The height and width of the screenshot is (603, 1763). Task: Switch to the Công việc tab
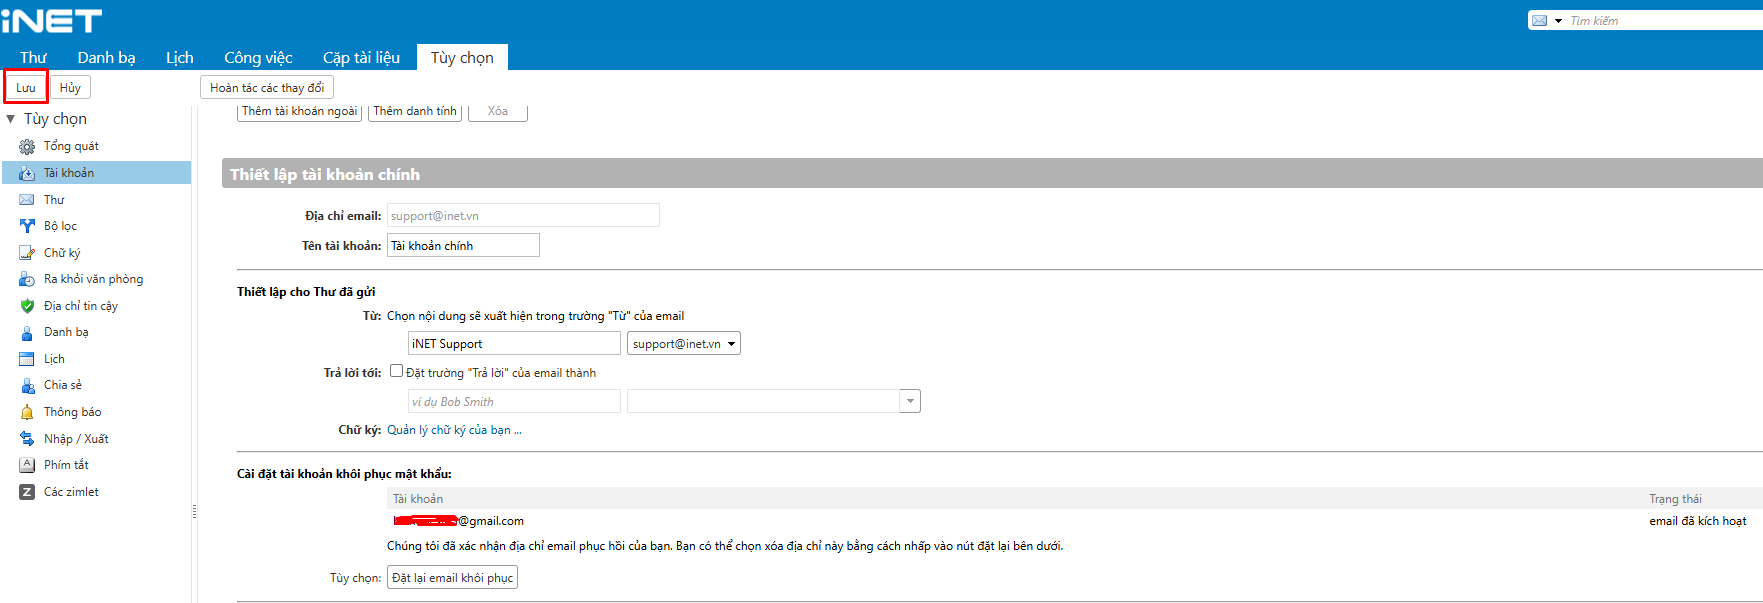(258, 57)
